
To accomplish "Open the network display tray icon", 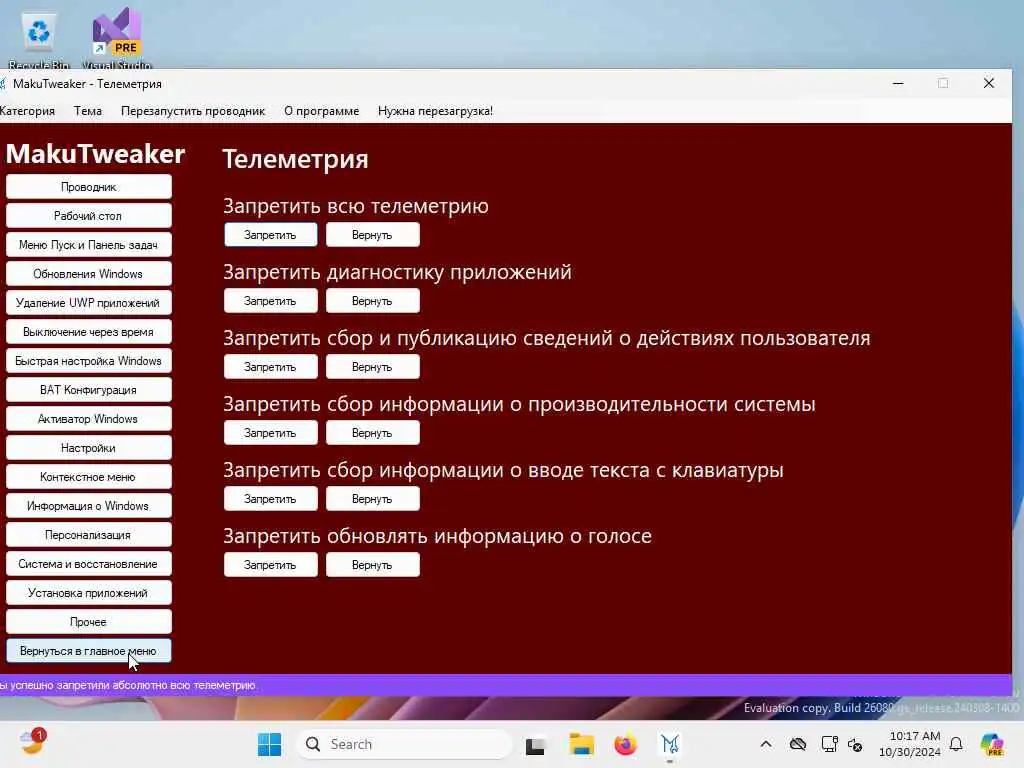I will pyautogui.click(x=829, y=744).
